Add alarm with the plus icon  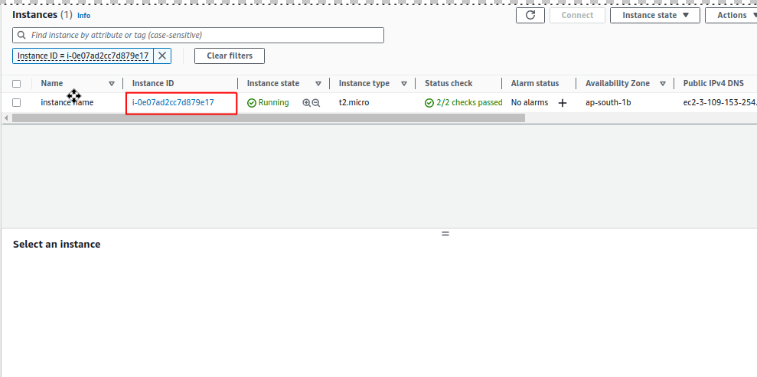562,103
